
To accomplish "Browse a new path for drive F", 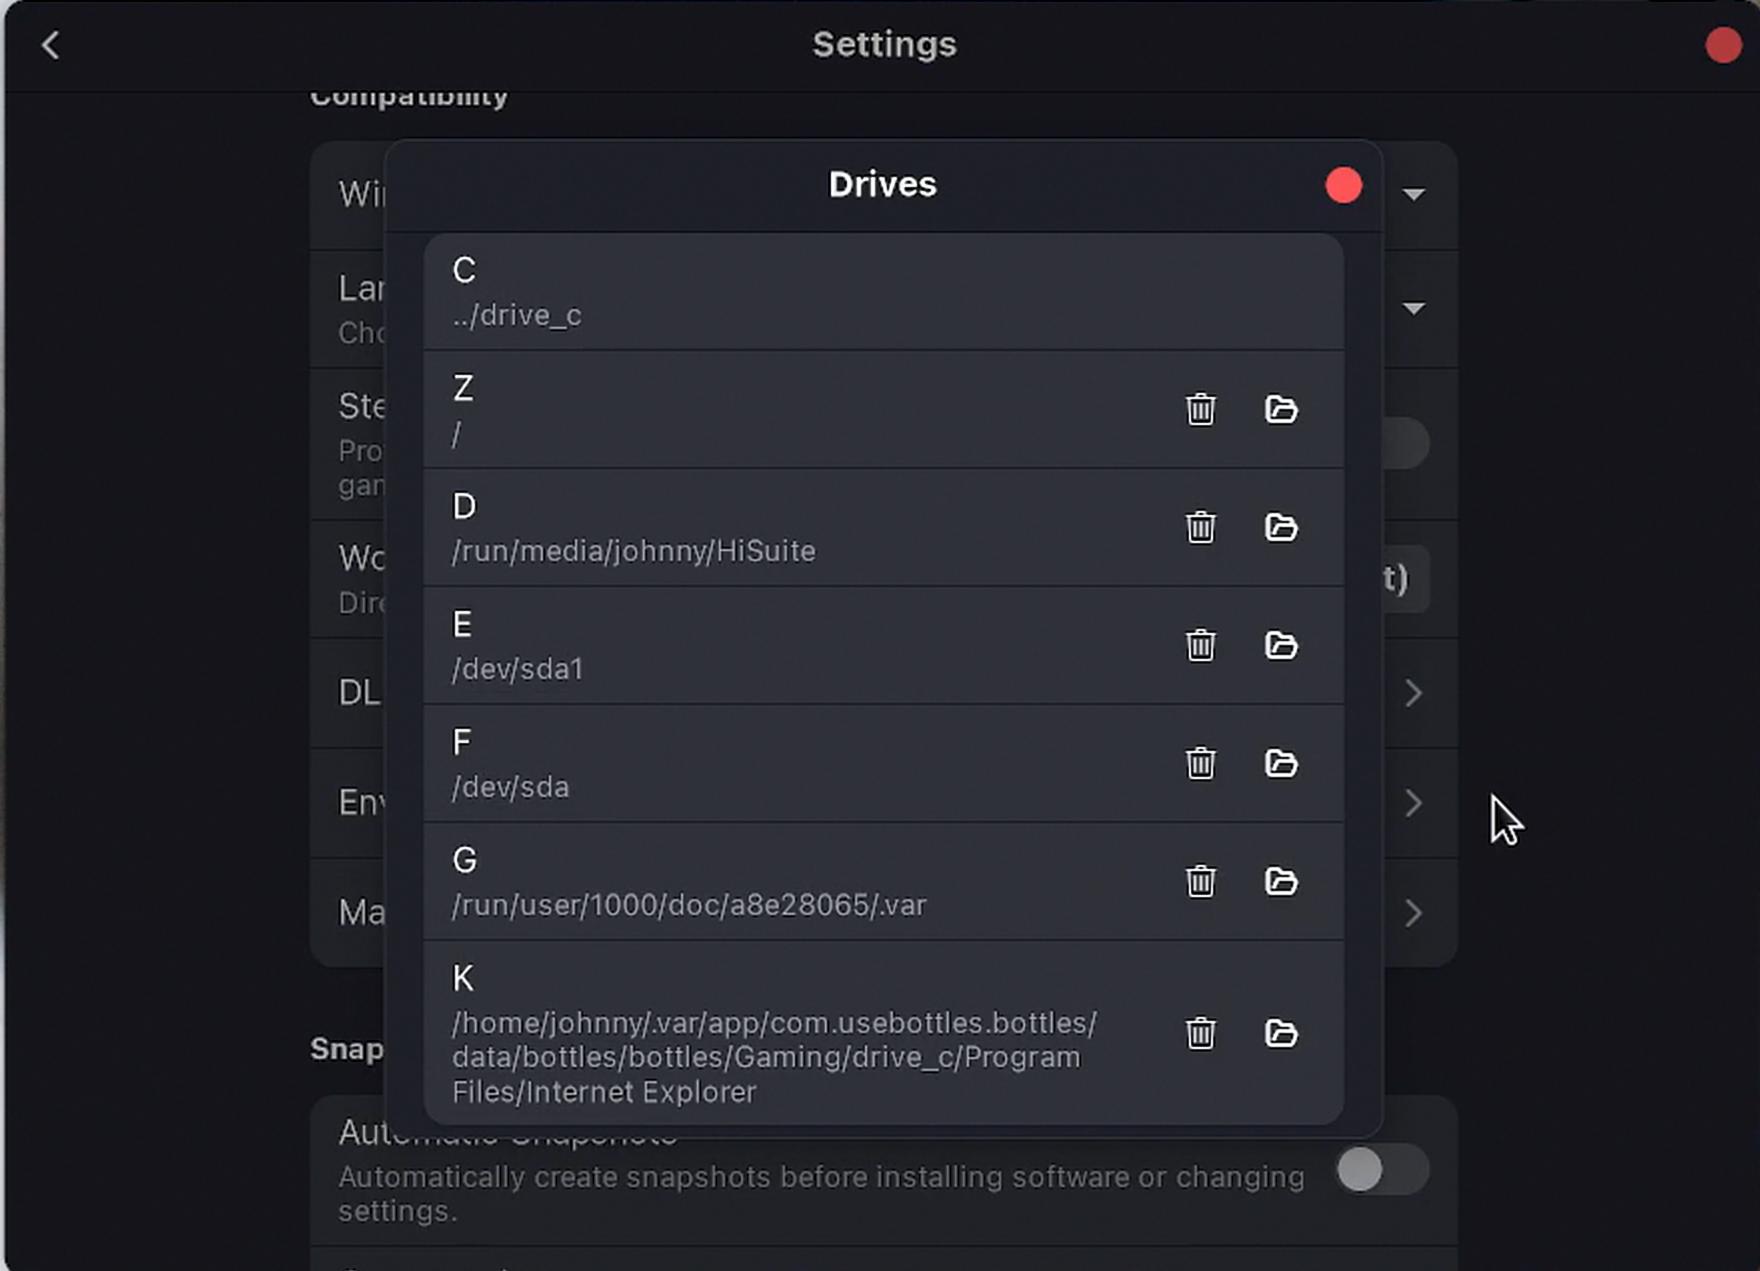I will tap(1283, 764).
